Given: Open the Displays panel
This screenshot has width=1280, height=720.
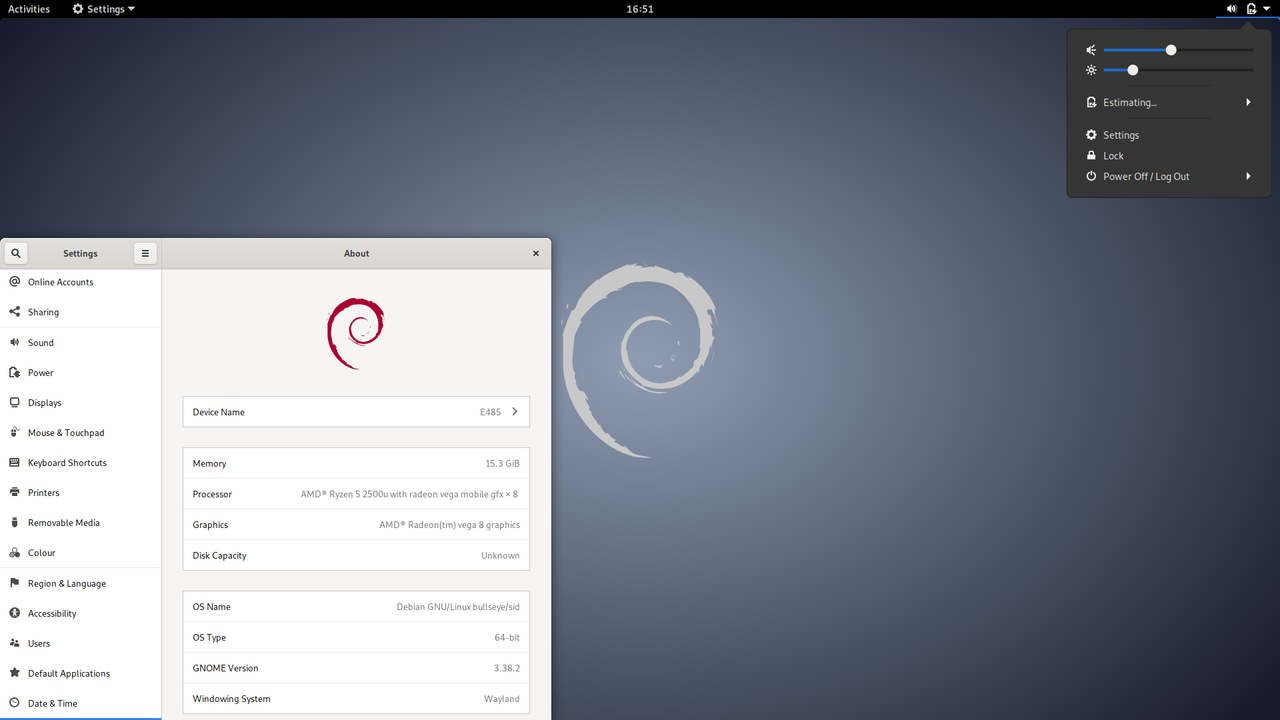Looking at the screenshot, I should (x=80, y=402).
